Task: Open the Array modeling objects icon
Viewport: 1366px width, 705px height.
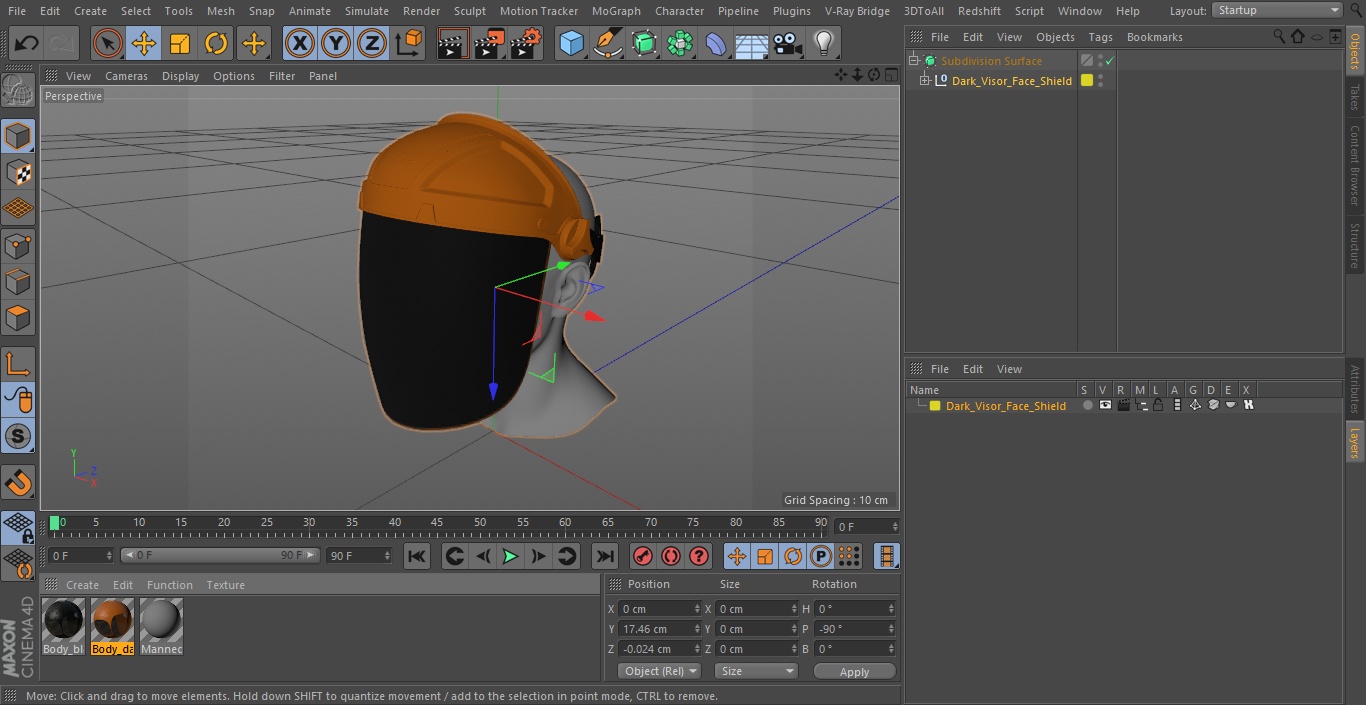Action: pos(680,43)
